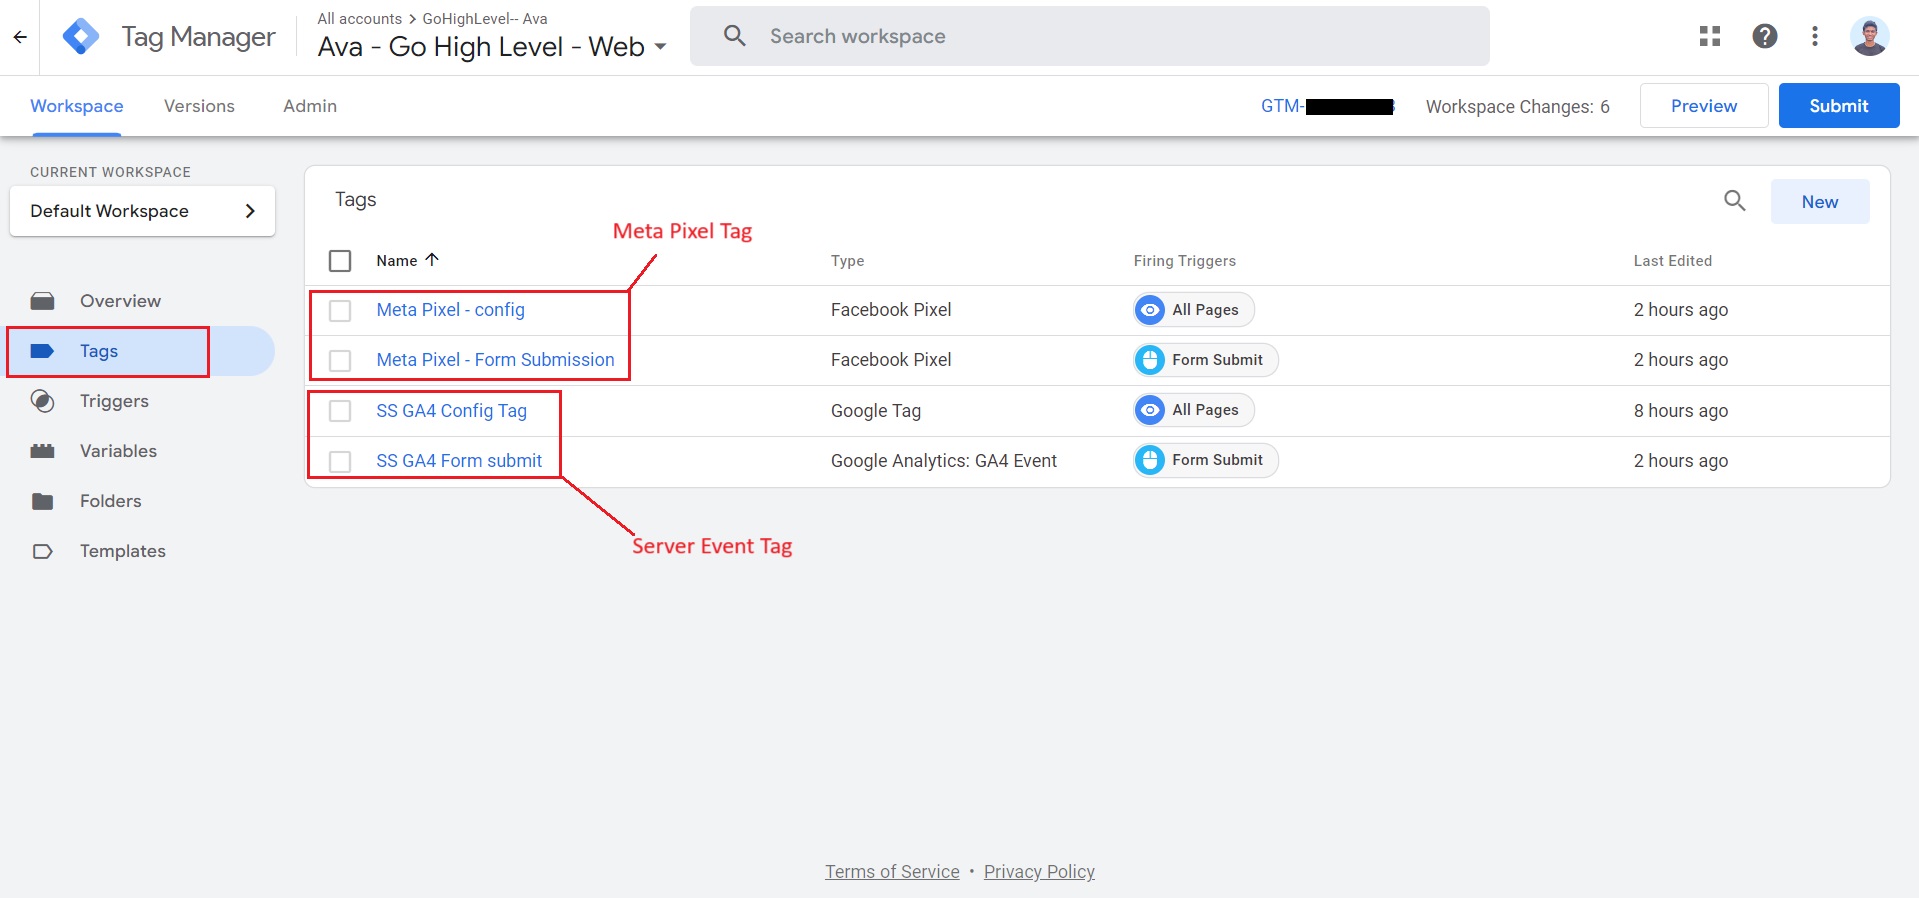Check the Meta Pixel - config row checkbox
Screen dimensions: 1919x898
340,311
